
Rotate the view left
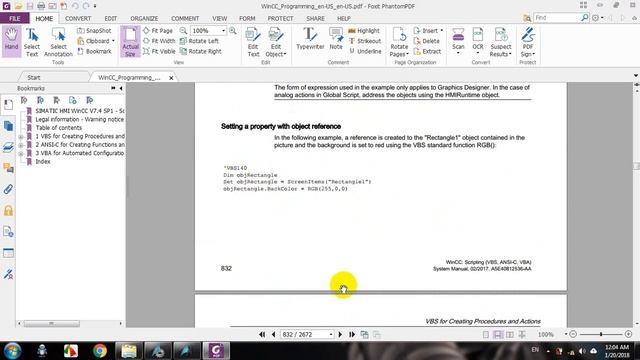[x=199, y=41]
